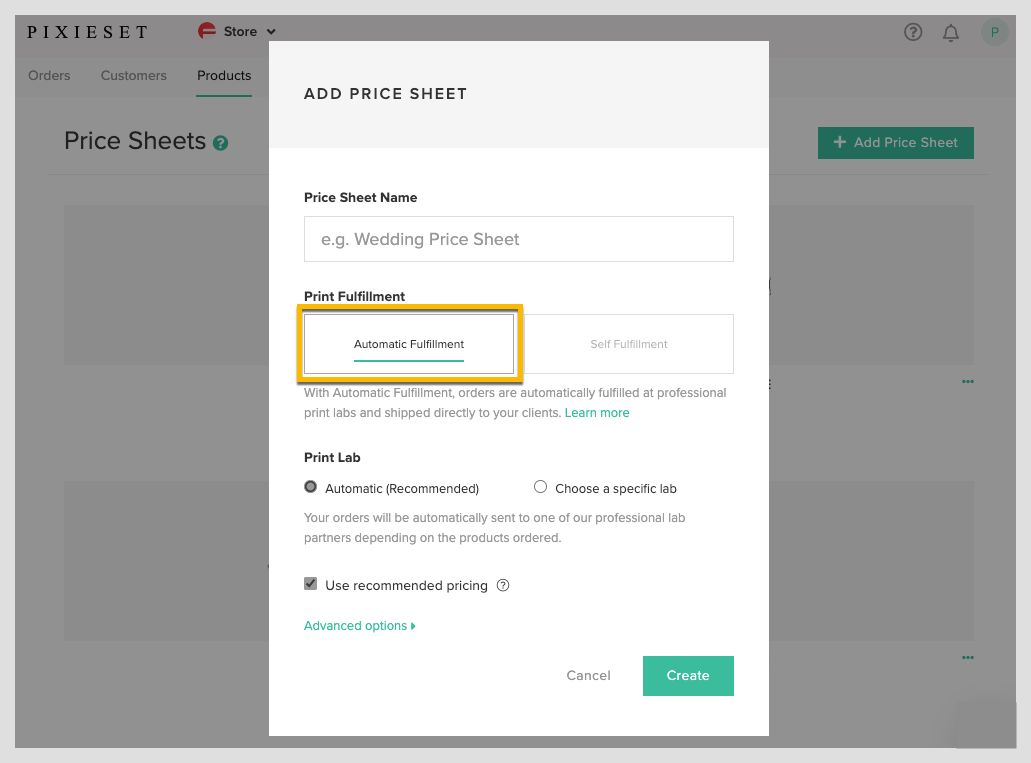The height and width of the screenshot is (763, 1031).
Task: Select Choose a specific lab option
Action: pyautogui.click(x=541, y=487)
